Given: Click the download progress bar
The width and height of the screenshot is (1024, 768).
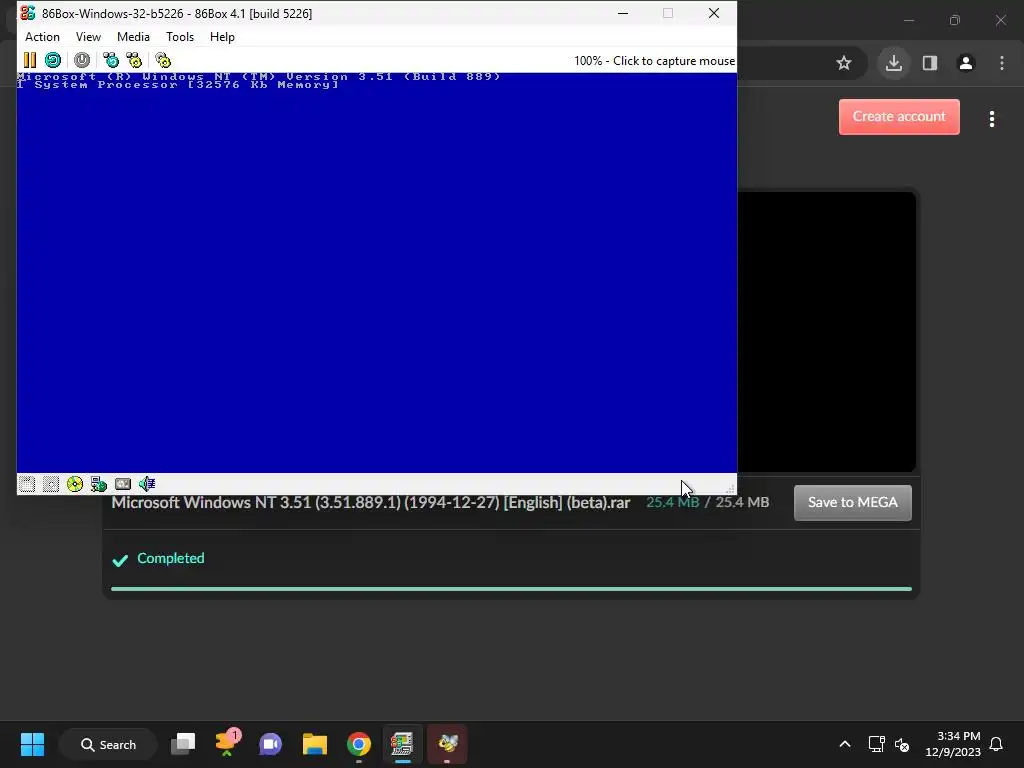Looking at the screenshot, I should 511,588.
